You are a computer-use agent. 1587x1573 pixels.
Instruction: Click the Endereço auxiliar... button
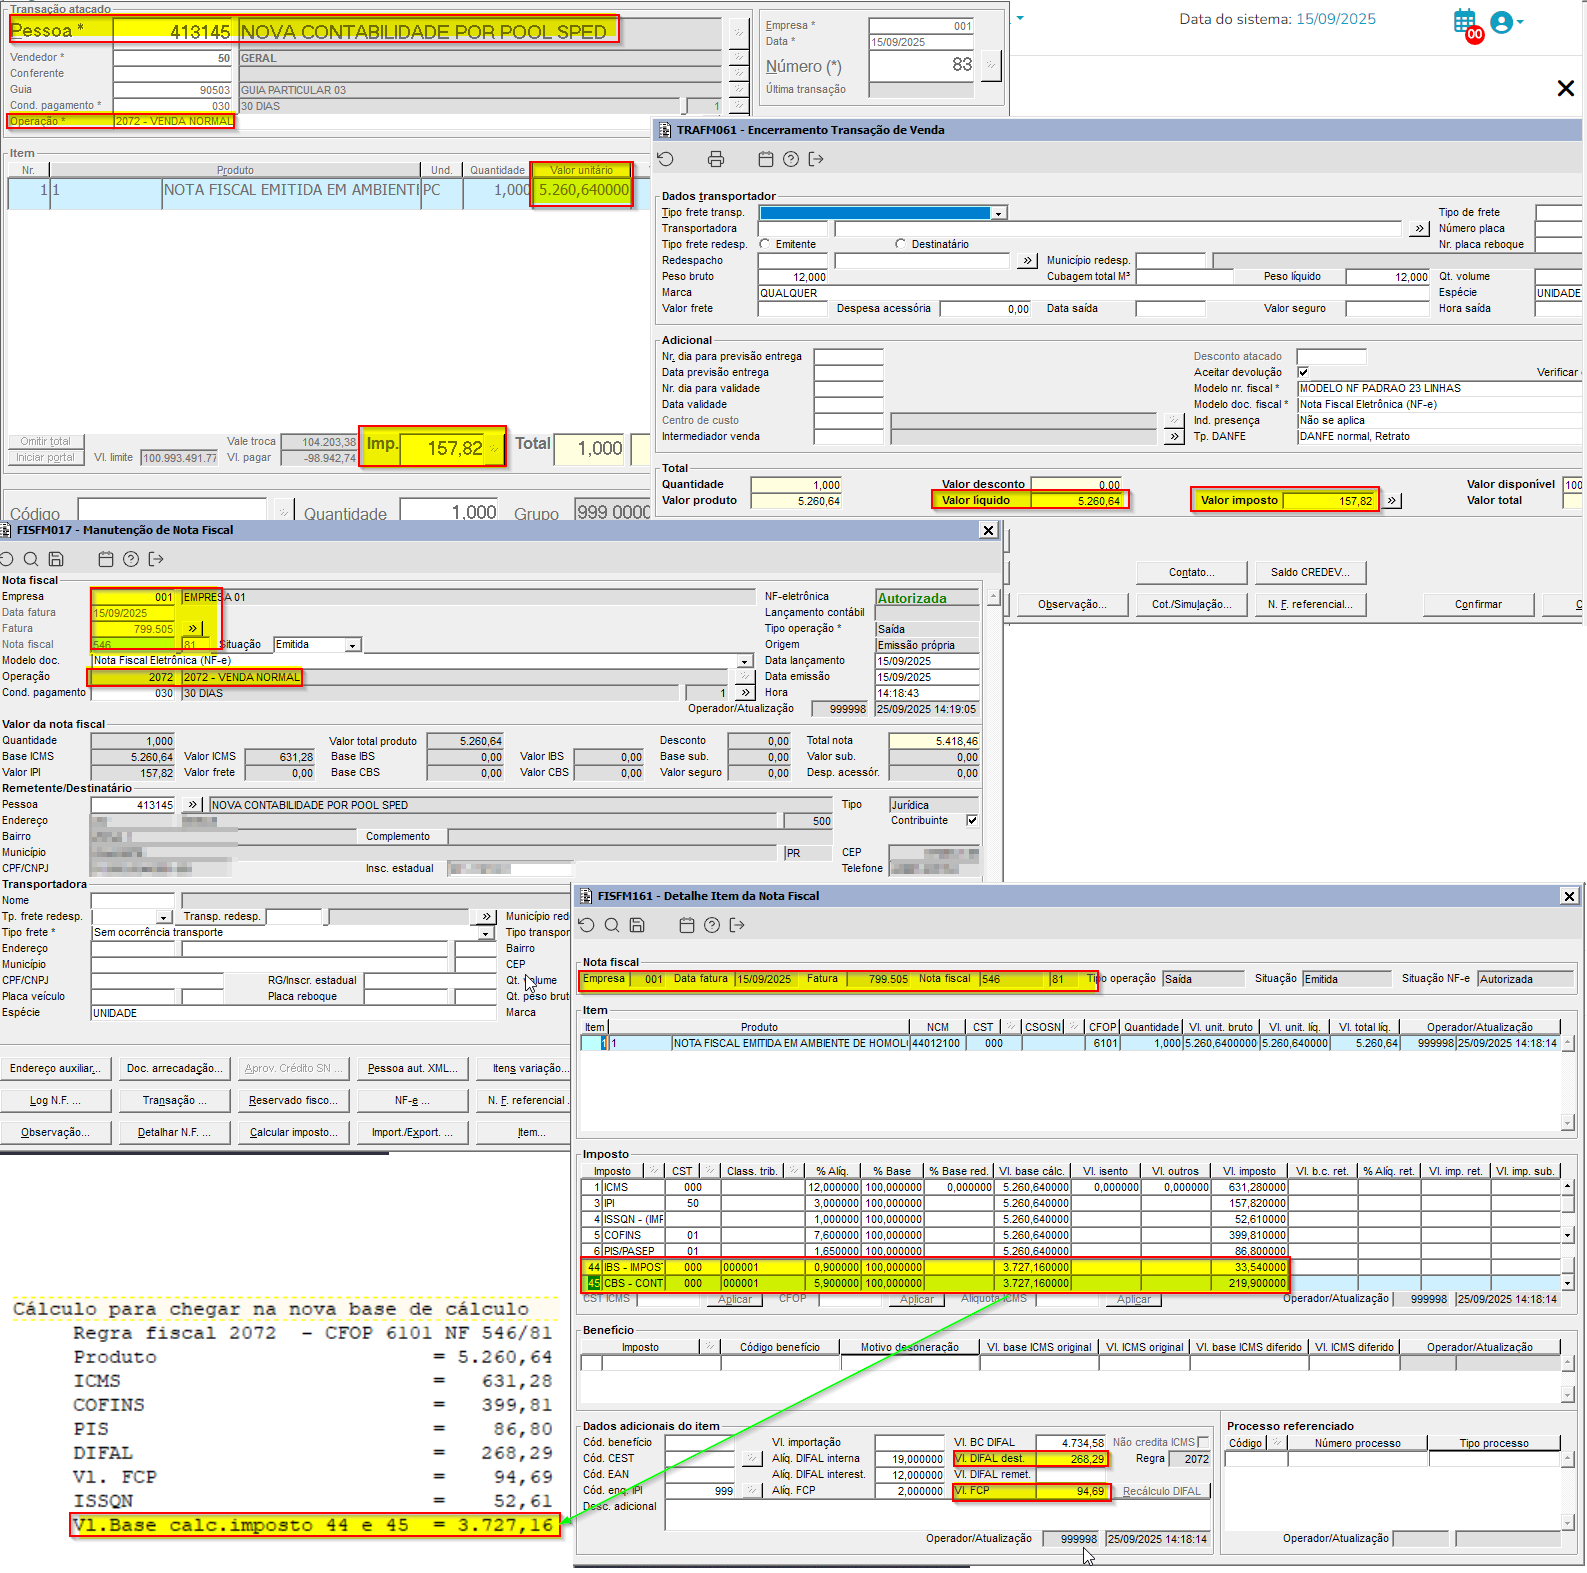(55, 1068)
